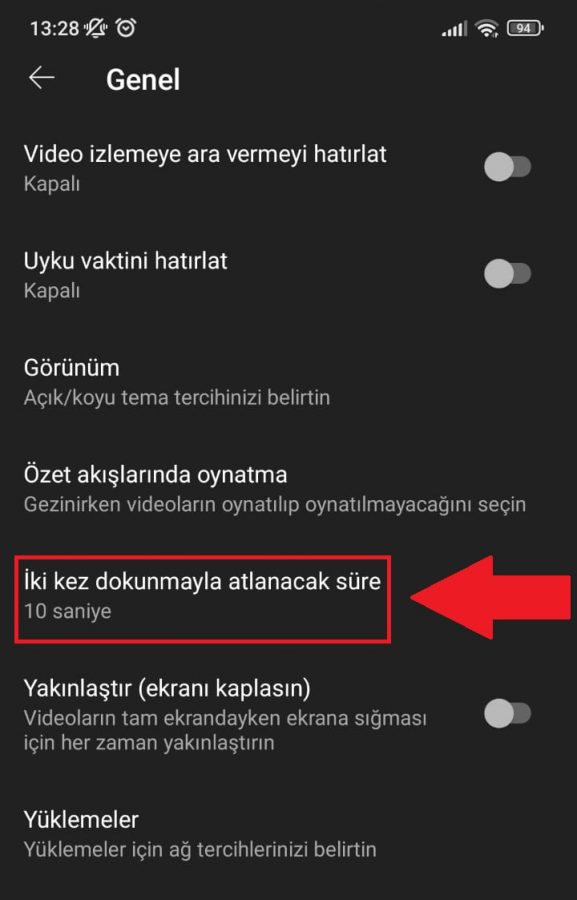Turn on Yakınlaştır (ekranı kaplasın) switch
This screenshot has width=577, height=900.
coord(508,714)
